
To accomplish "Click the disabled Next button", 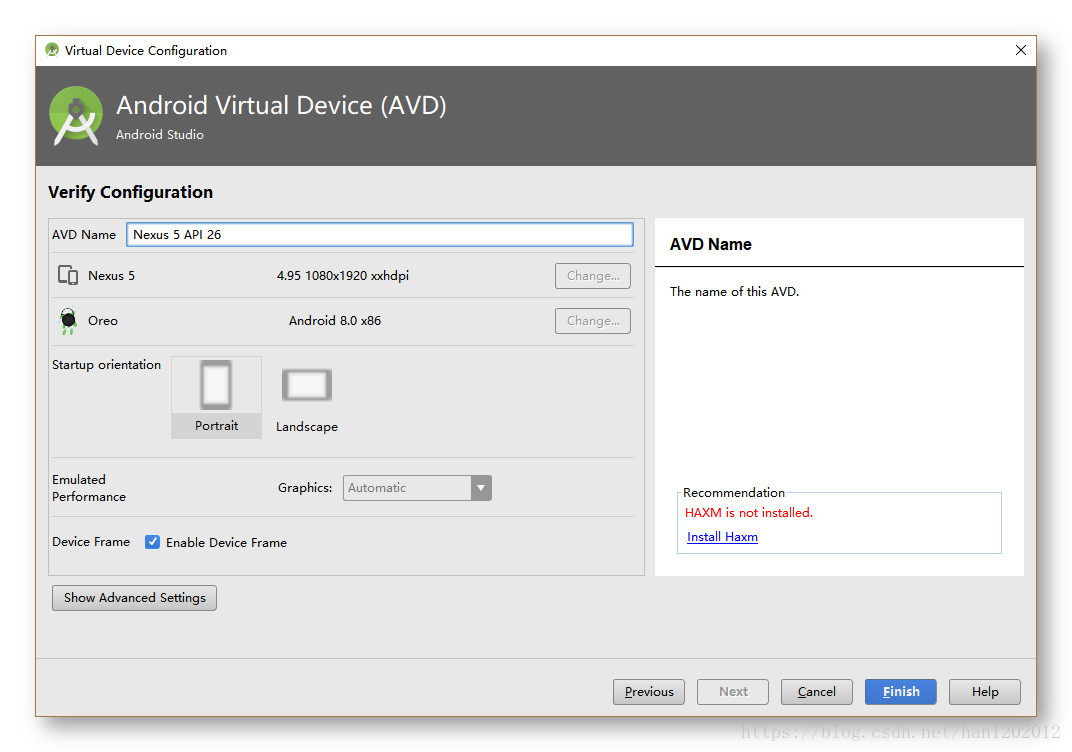I will [x=733, y=691].
